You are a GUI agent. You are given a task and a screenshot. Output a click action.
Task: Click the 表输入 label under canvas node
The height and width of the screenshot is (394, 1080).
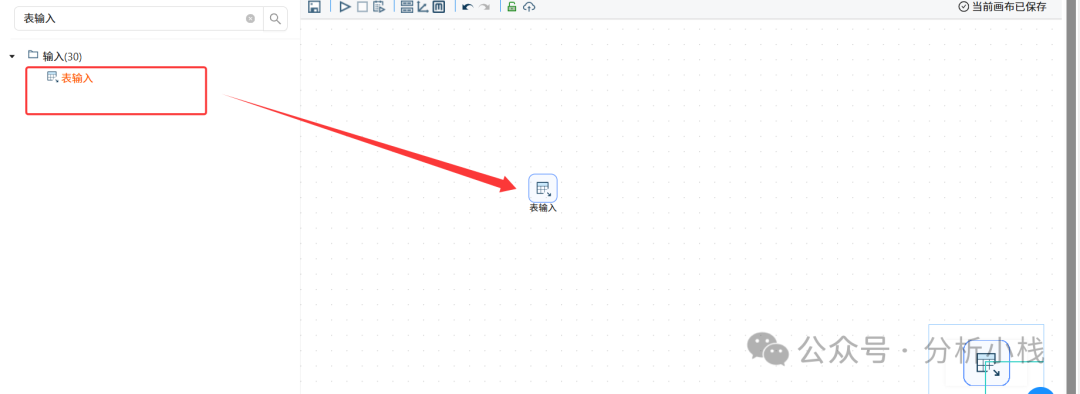coord(543,208)
